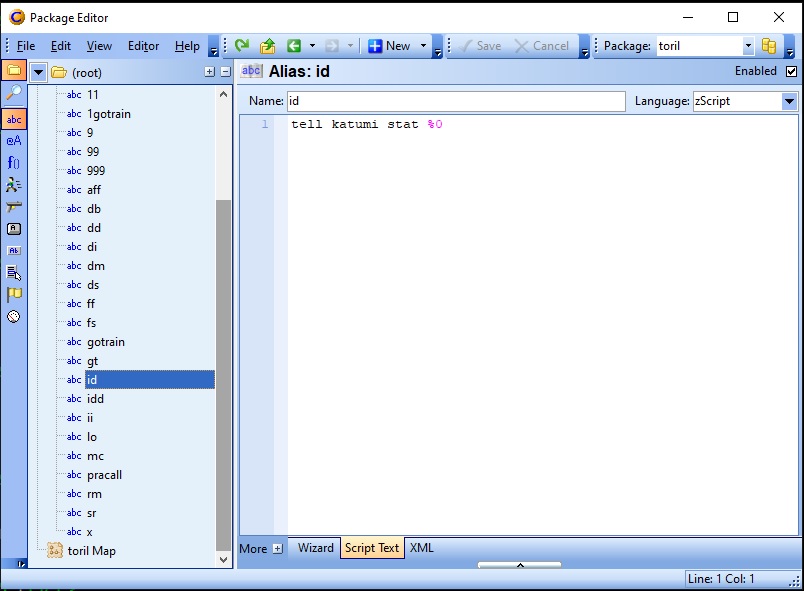This screenshot has height=591, width=804.
Task: Open the Language zScript dropdown
Action: [x=790, y=101]
